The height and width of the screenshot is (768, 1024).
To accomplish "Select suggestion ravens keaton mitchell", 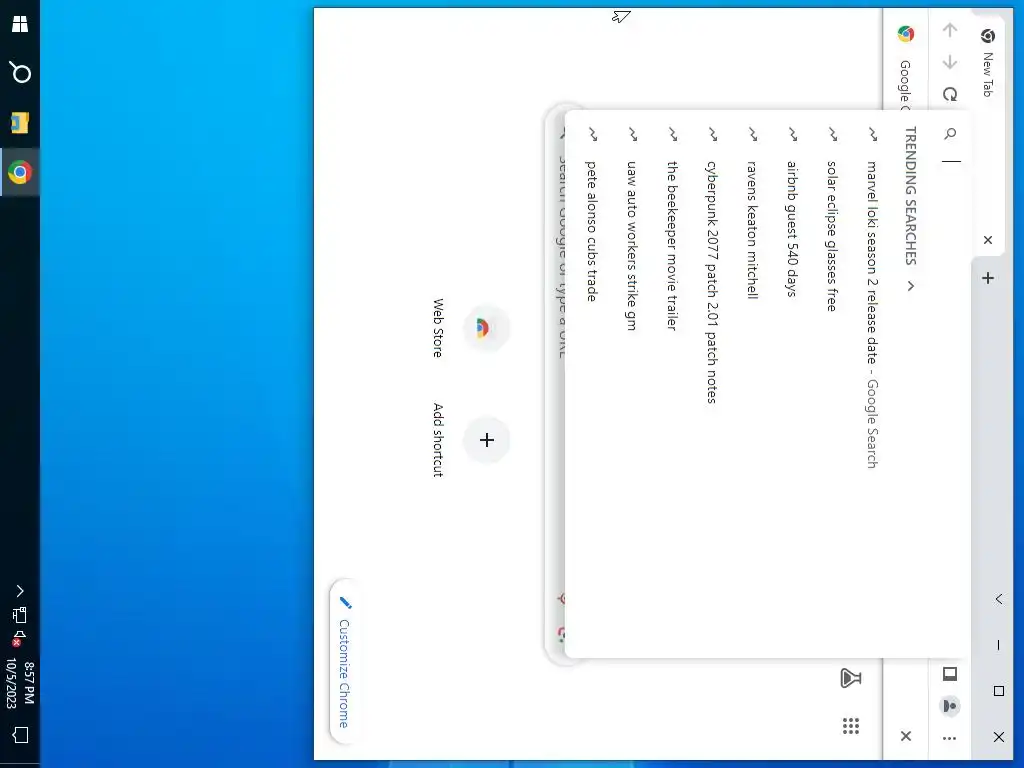I will (x=752, y=385).
